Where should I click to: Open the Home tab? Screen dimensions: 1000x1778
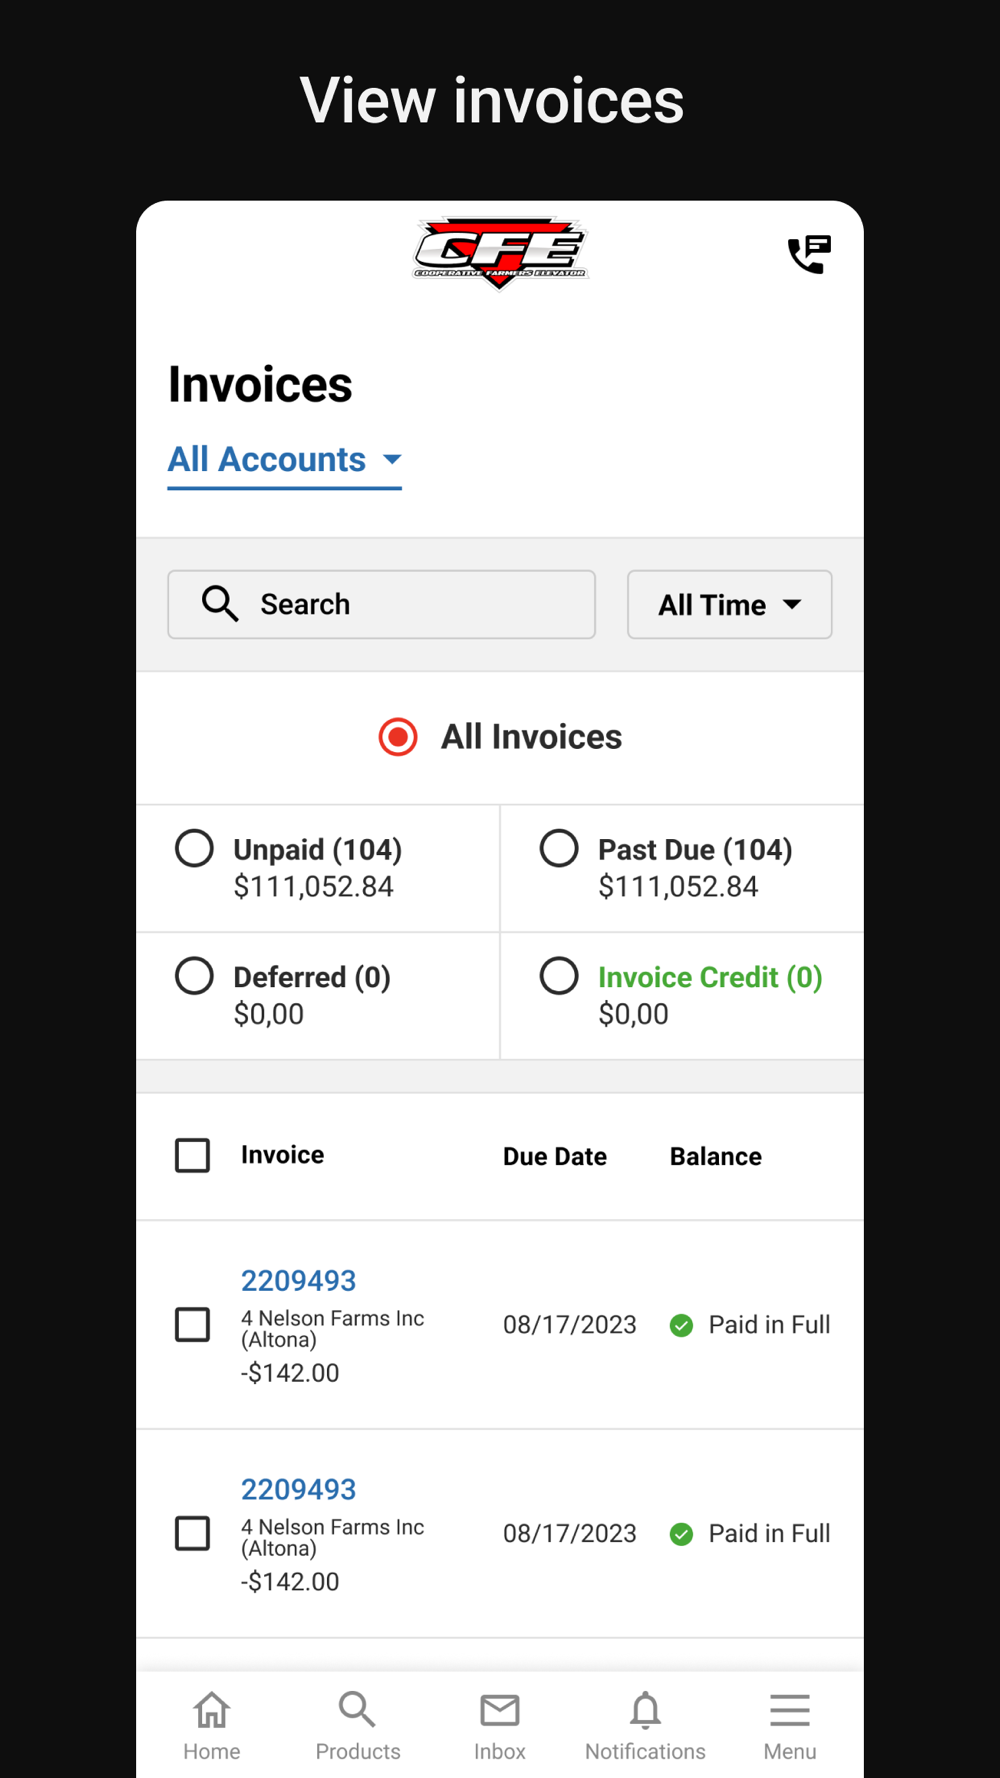(x=212, y=1727)
